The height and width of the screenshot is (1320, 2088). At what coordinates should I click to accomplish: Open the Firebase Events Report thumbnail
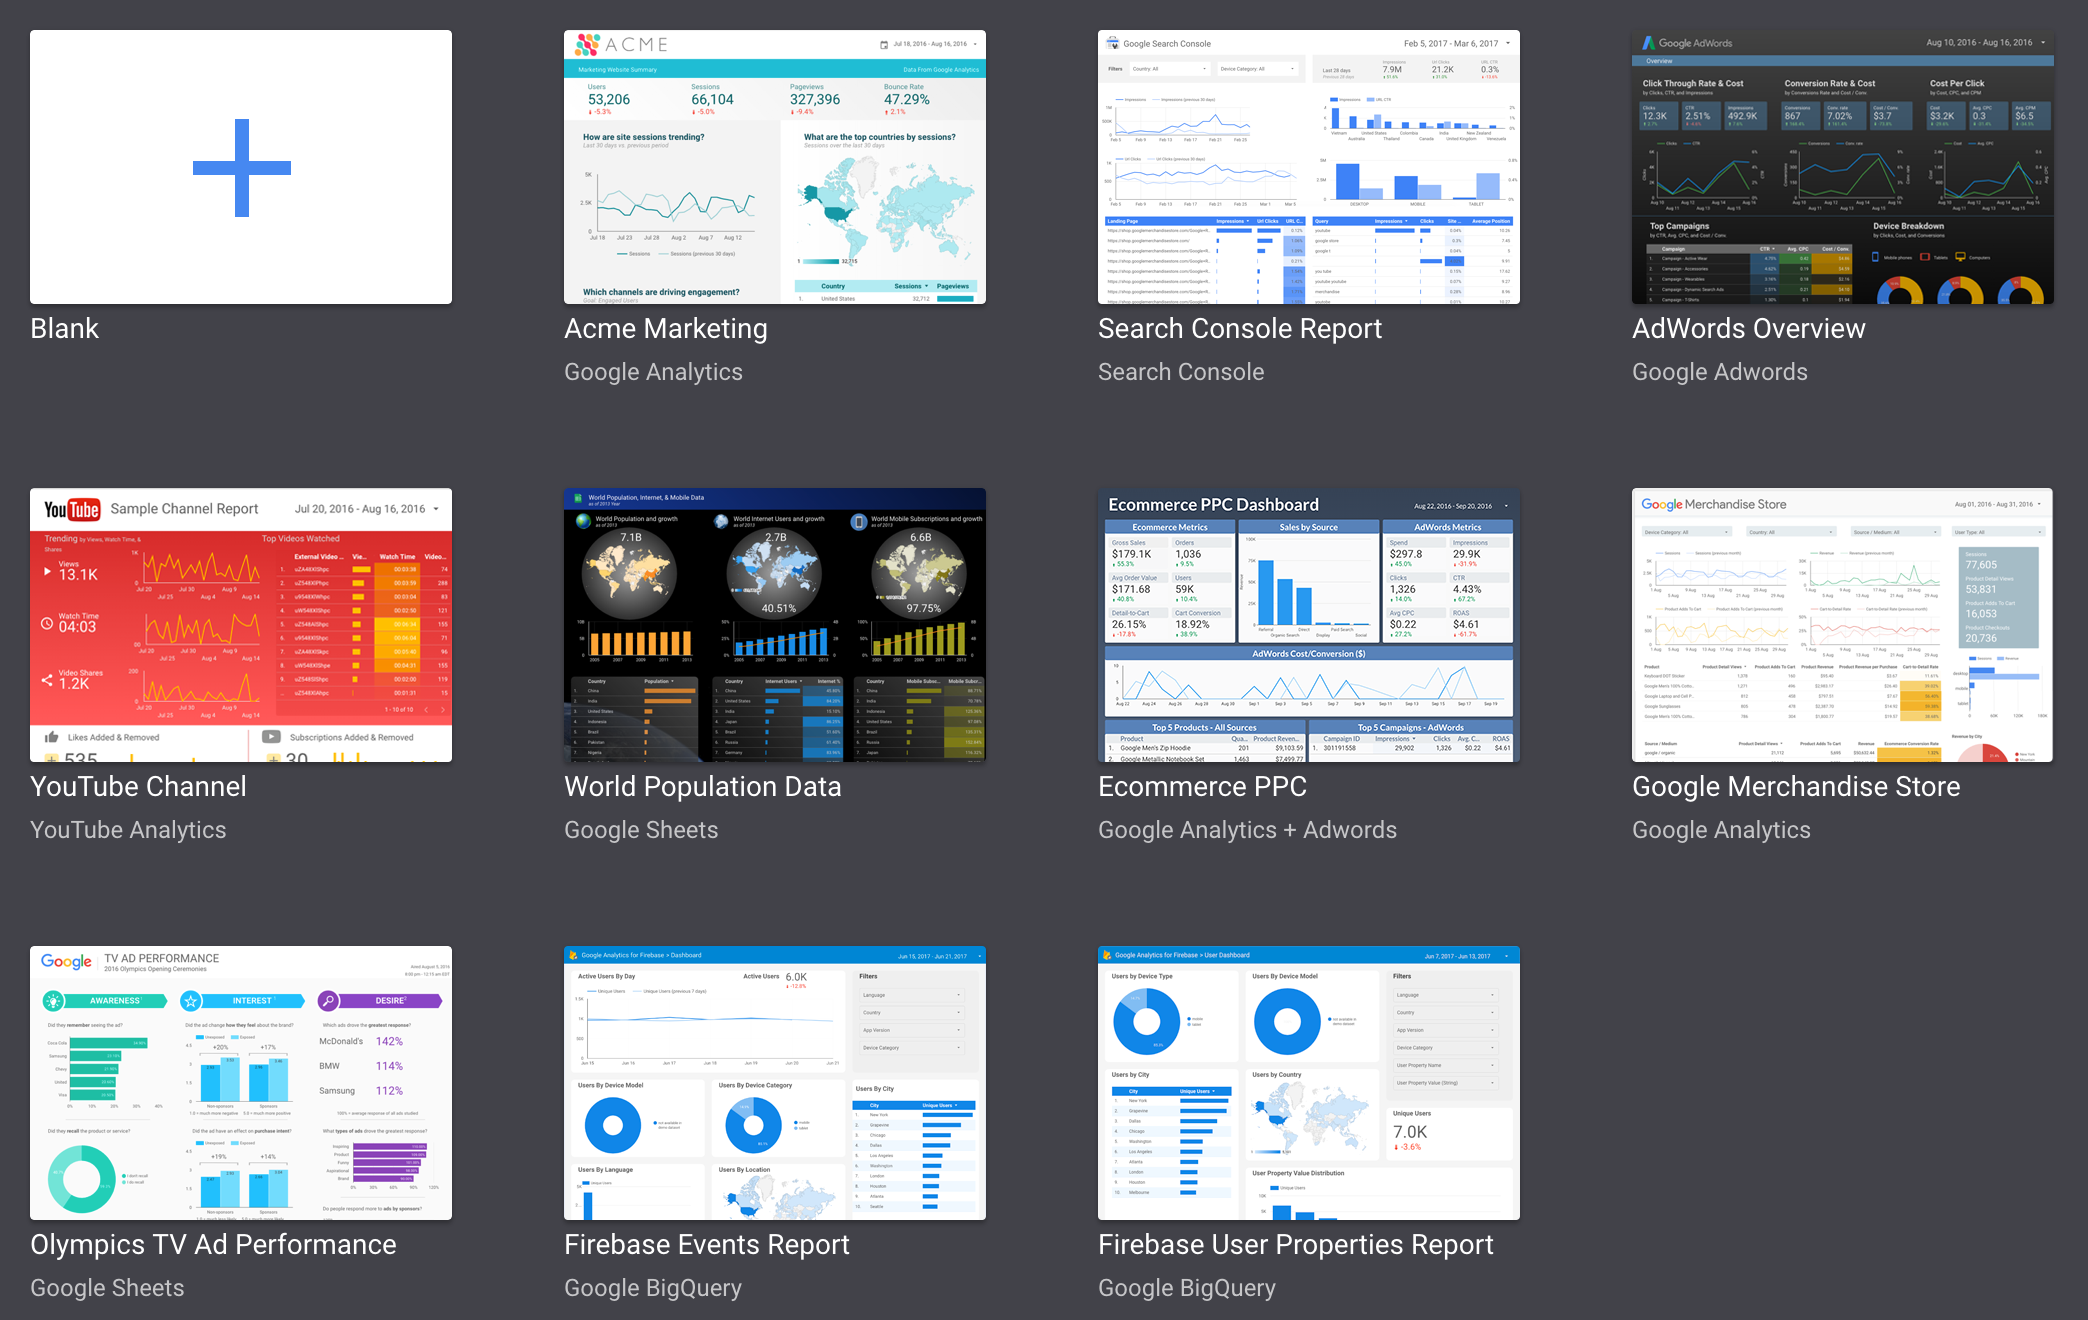tap(775, 1083)
